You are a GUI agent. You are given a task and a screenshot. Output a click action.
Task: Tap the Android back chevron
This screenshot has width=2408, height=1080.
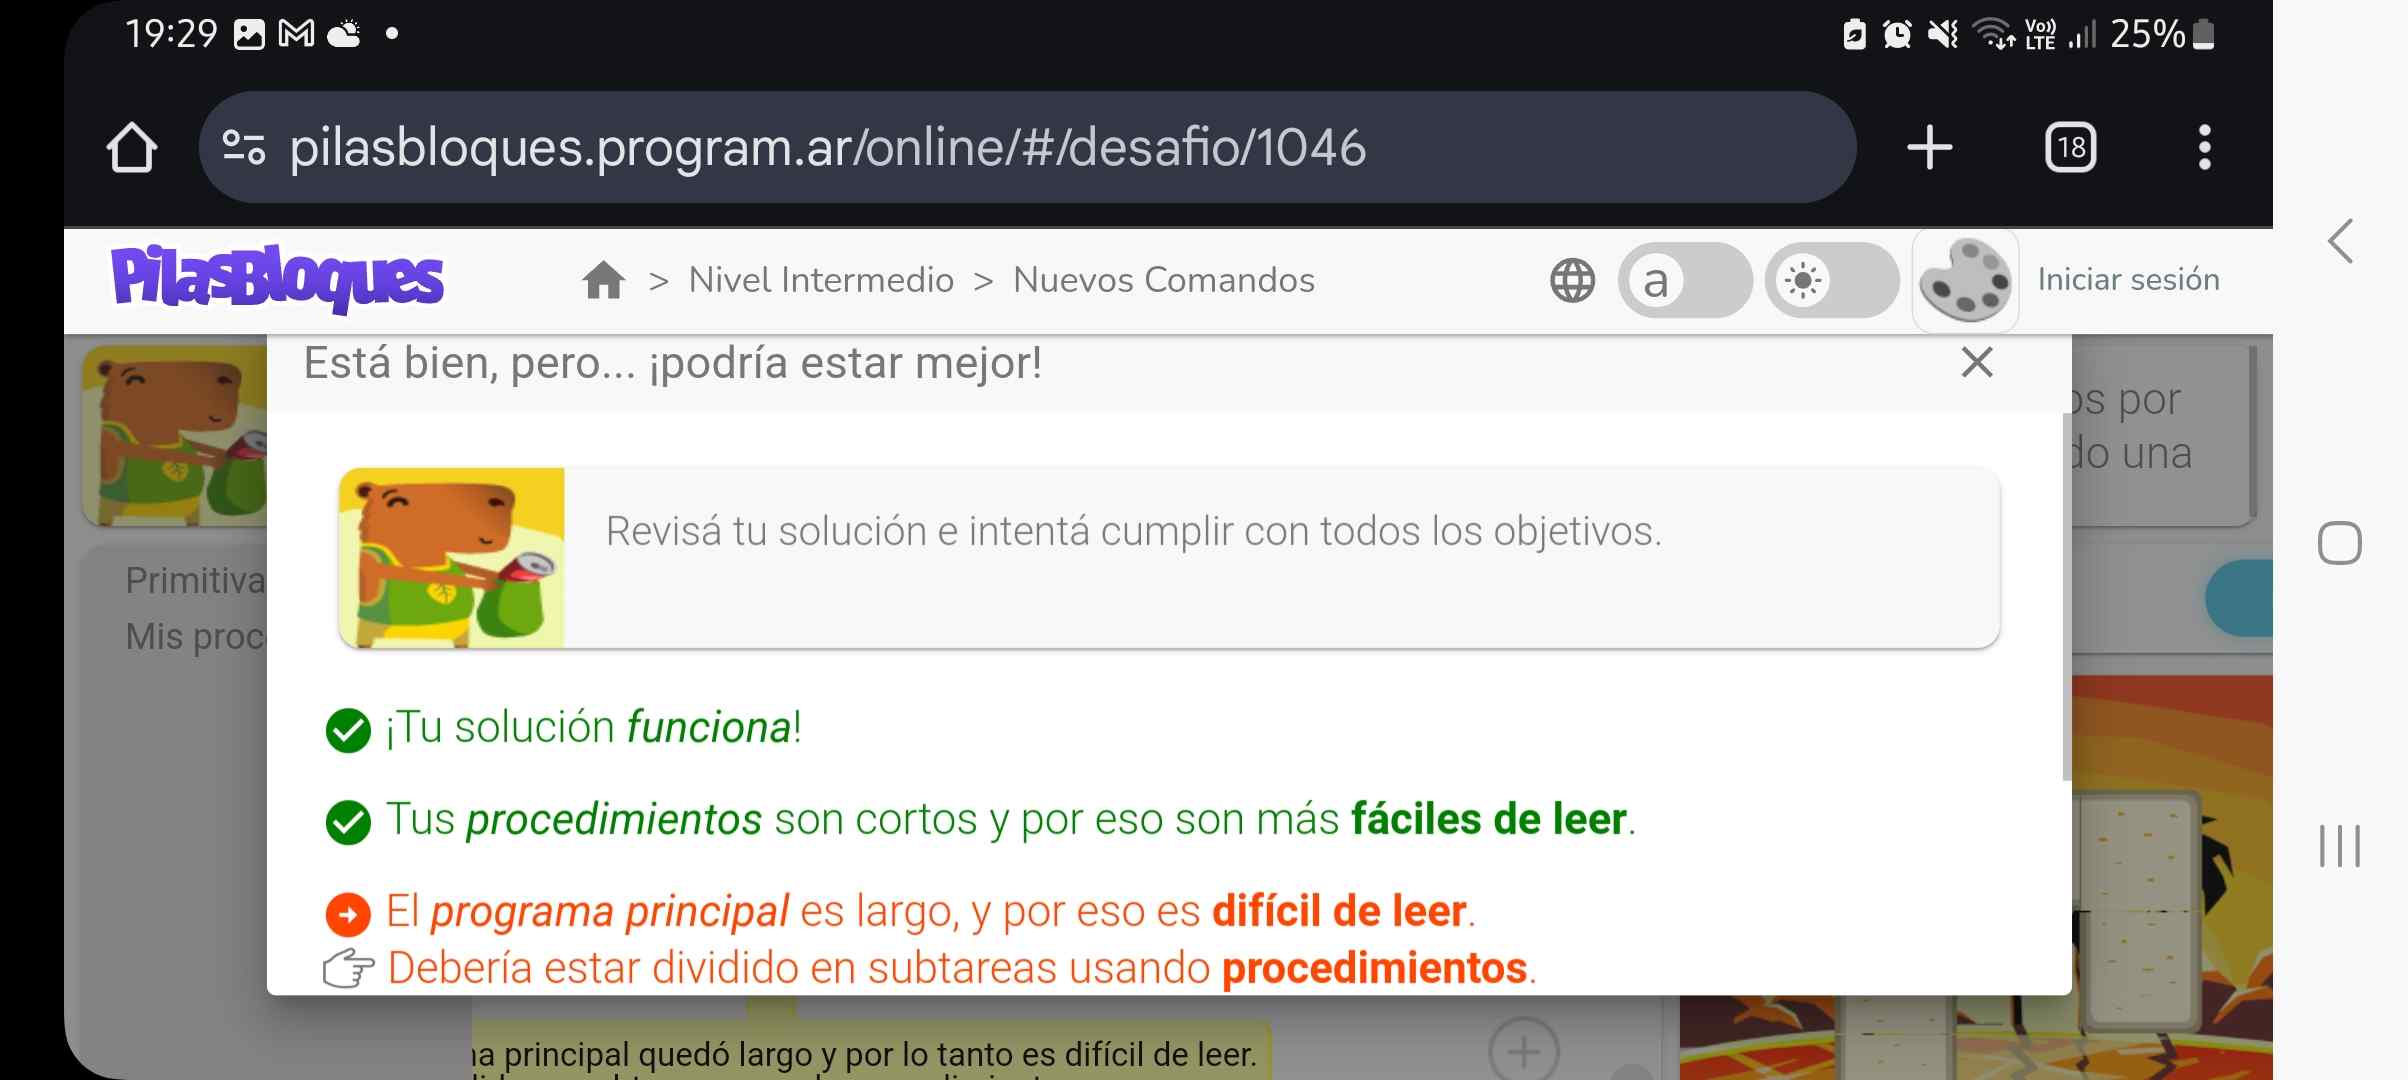(x=2339, y=242)
